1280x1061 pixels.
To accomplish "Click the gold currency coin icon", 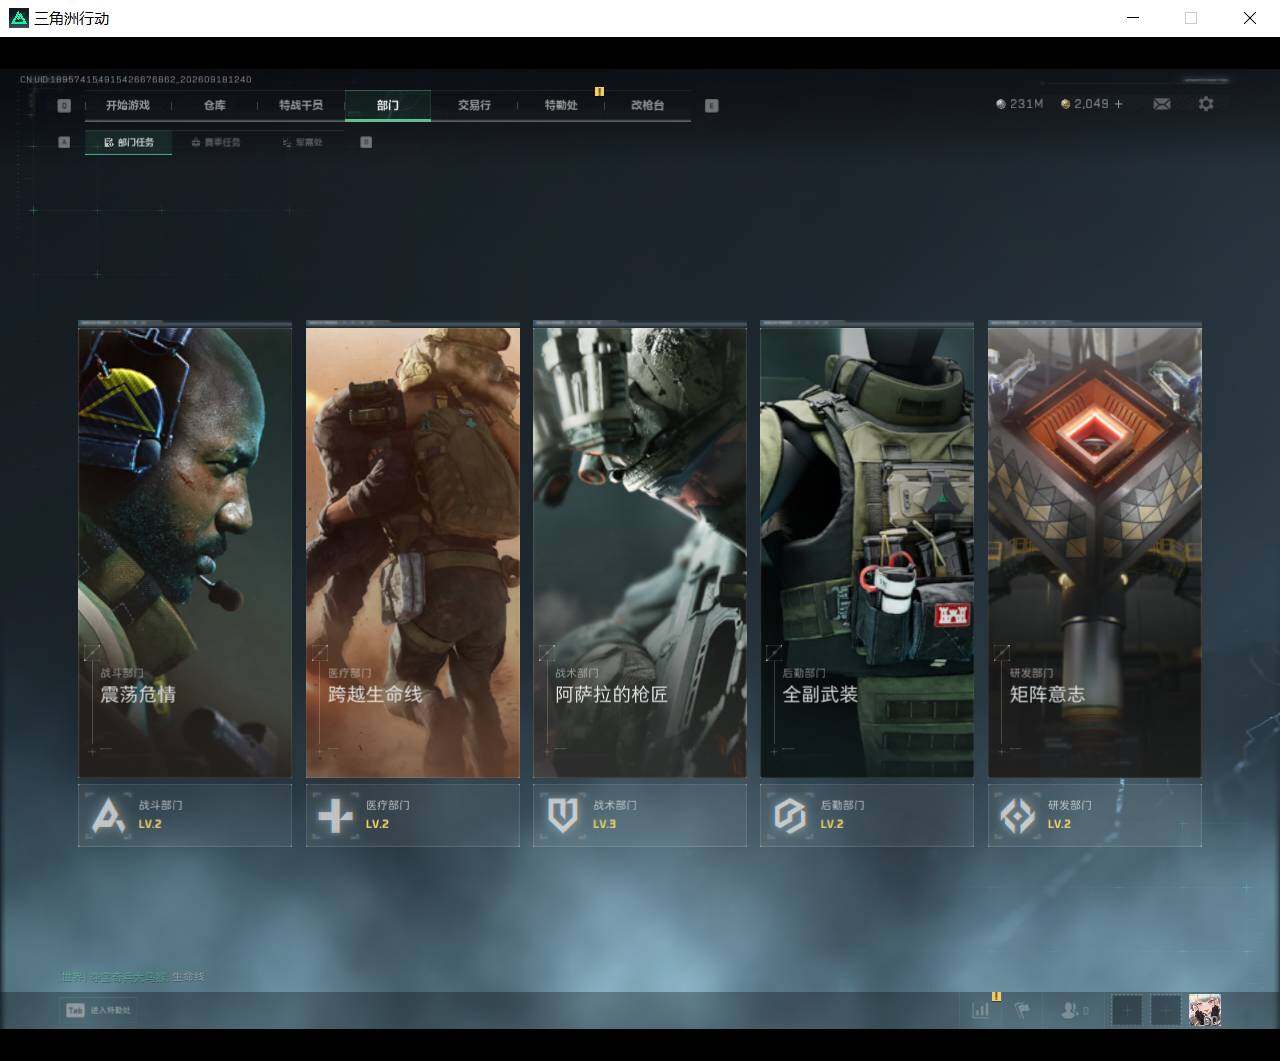I will [x=1066, y=104].
